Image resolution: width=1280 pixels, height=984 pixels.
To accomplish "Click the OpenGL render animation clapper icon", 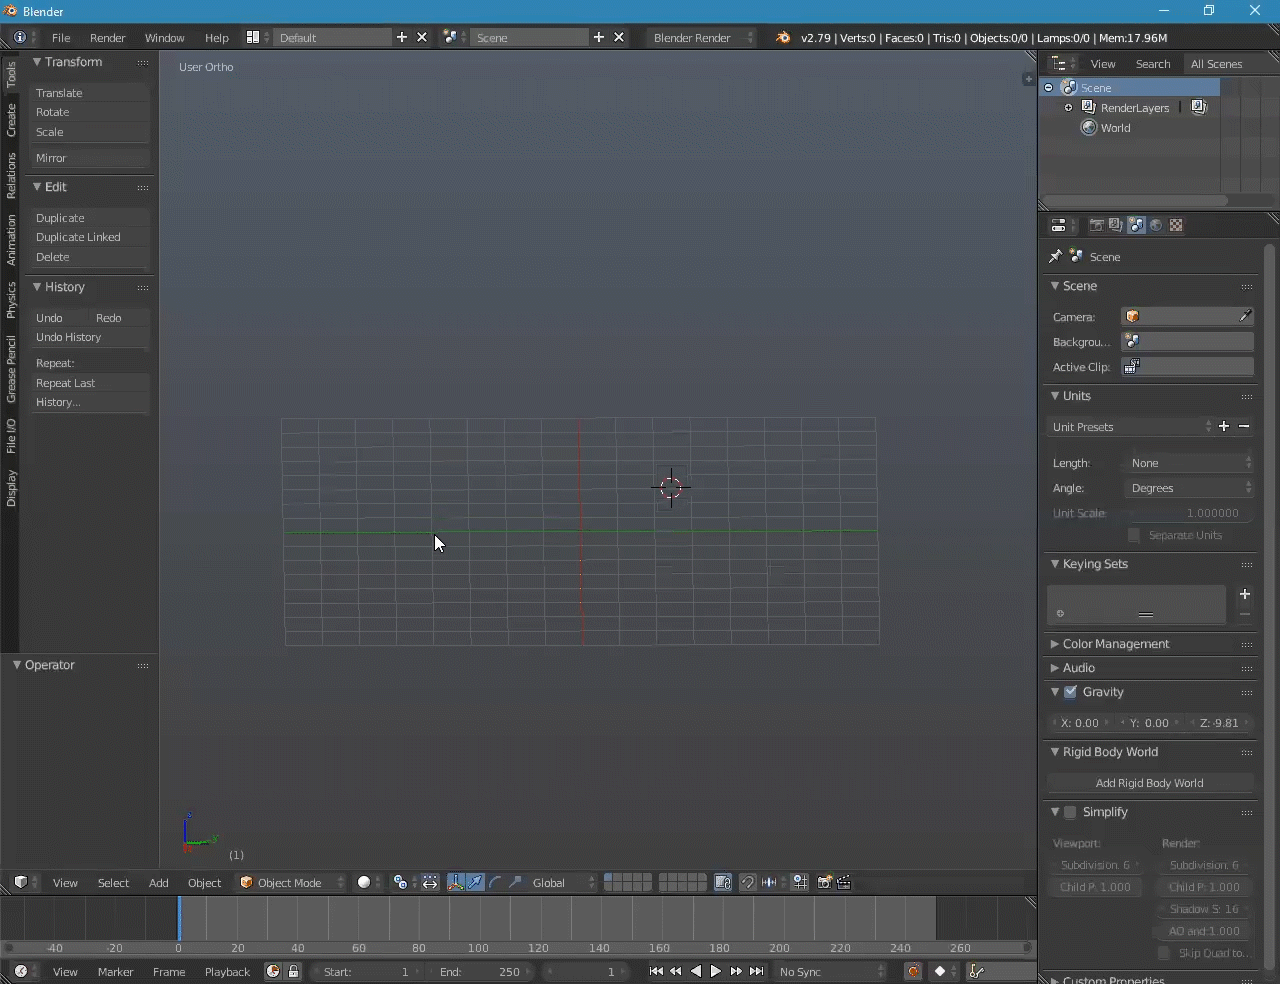I will [x=844, y=882].
